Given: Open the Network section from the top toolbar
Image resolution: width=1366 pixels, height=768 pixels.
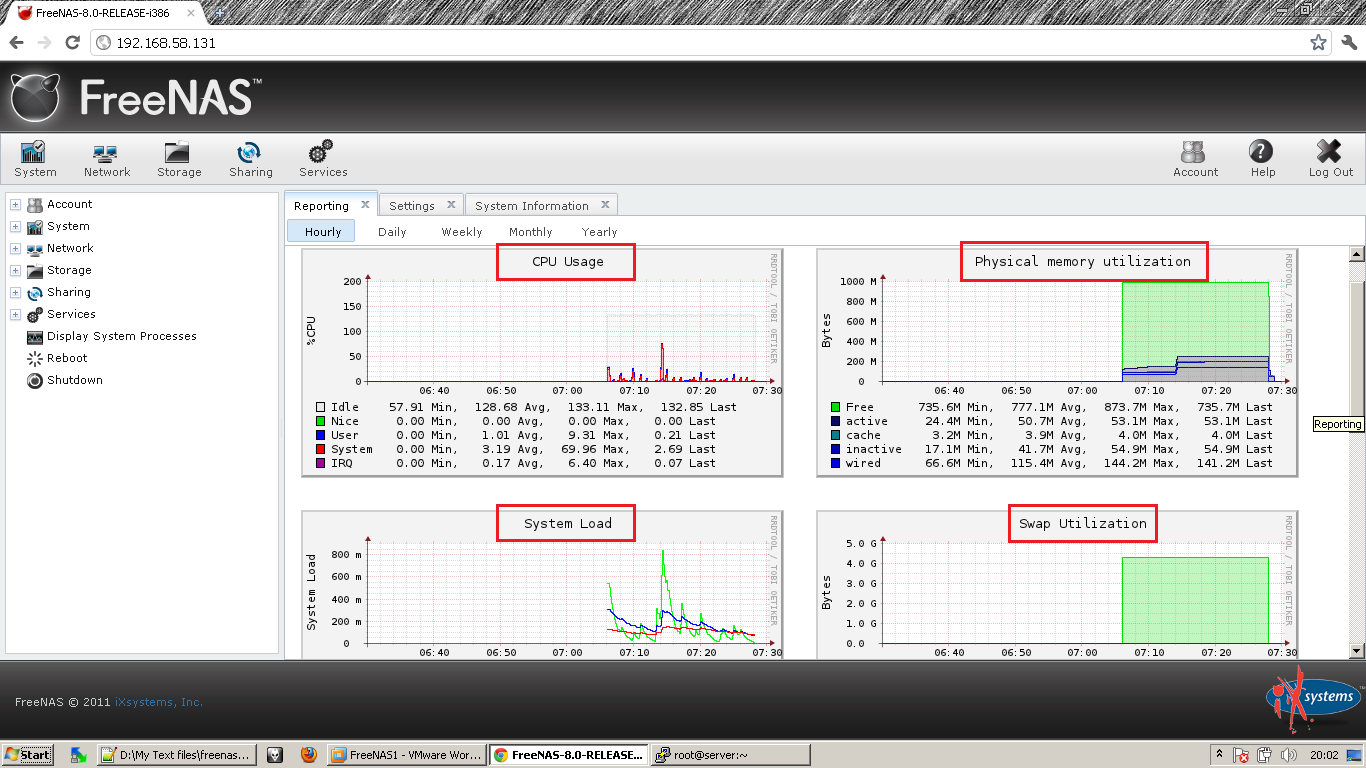Looking at the screenshot, I should coord(106,159).
